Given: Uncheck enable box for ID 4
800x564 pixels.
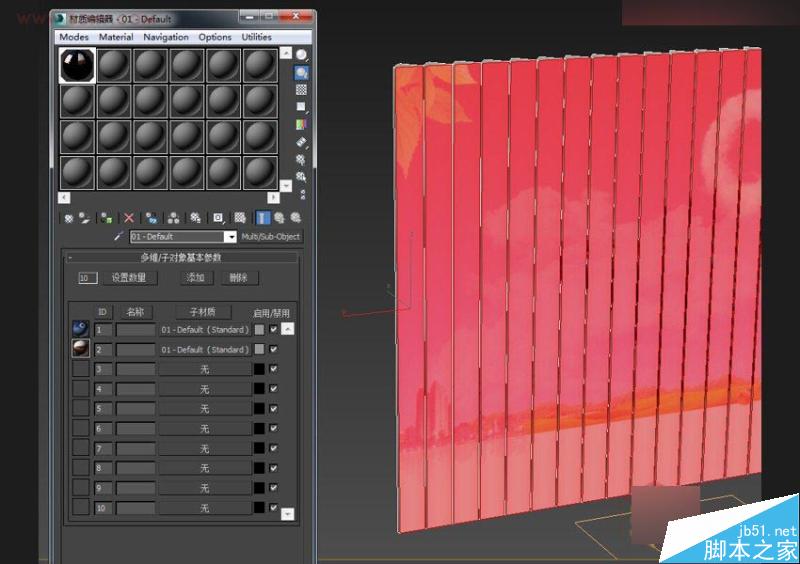Looking at the screenshot, I should [273, 388].
